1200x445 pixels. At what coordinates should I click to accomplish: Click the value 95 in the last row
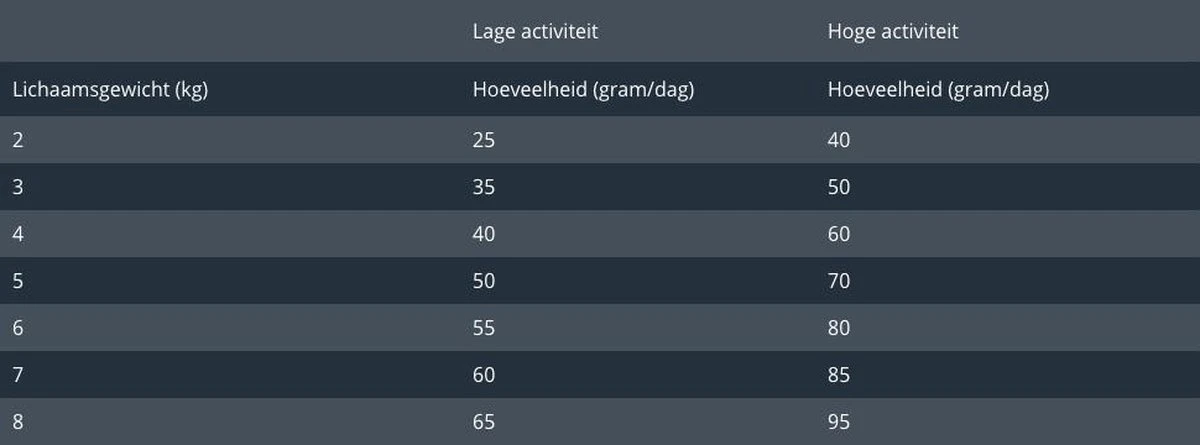(839, 422)
